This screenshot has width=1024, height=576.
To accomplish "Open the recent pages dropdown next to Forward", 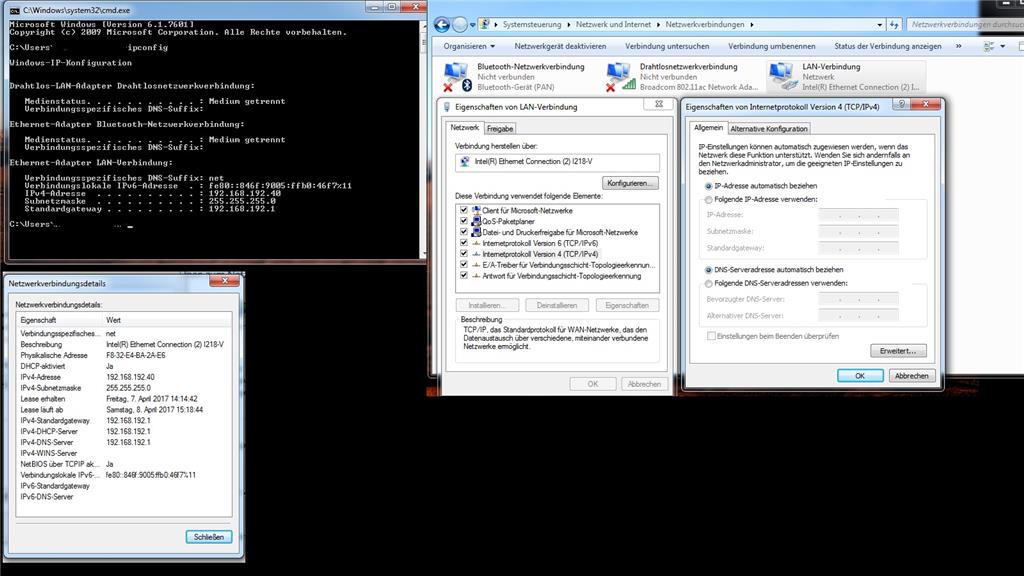I will pos(472,25).
